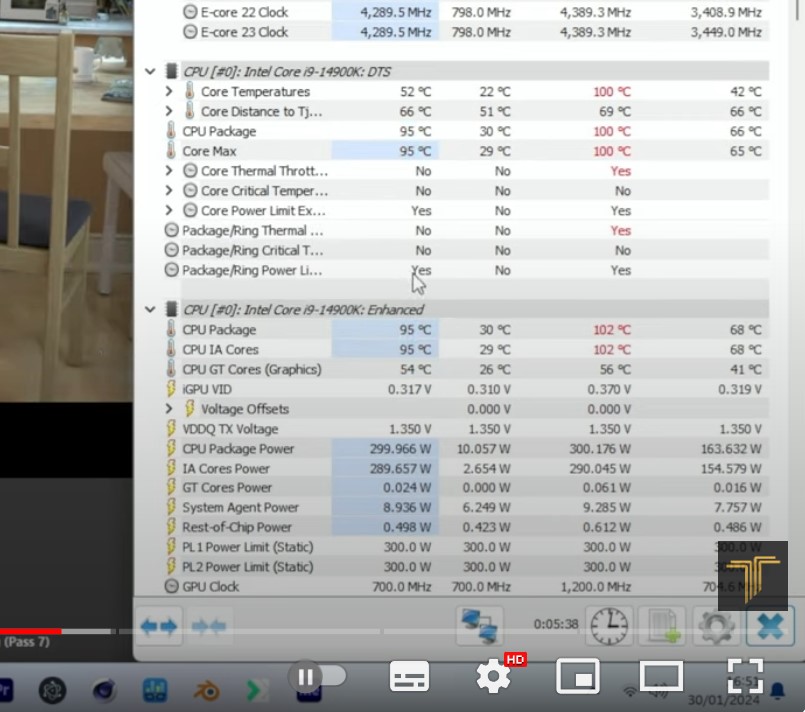
Task: Open video player settings gear with HD badge
Action: pyautogui.click(x=493, y=677)
